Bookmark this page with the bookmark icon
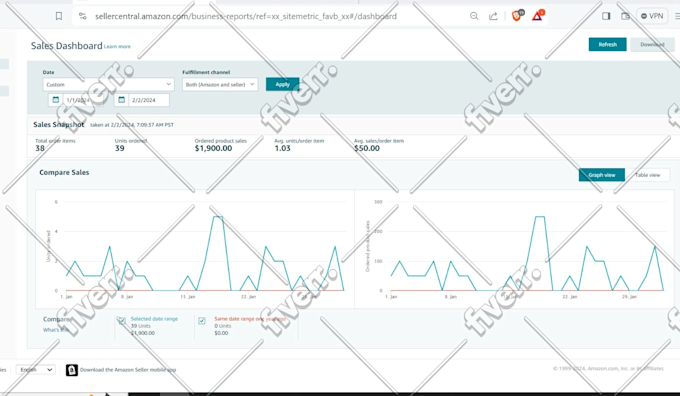 coord(59,16)
